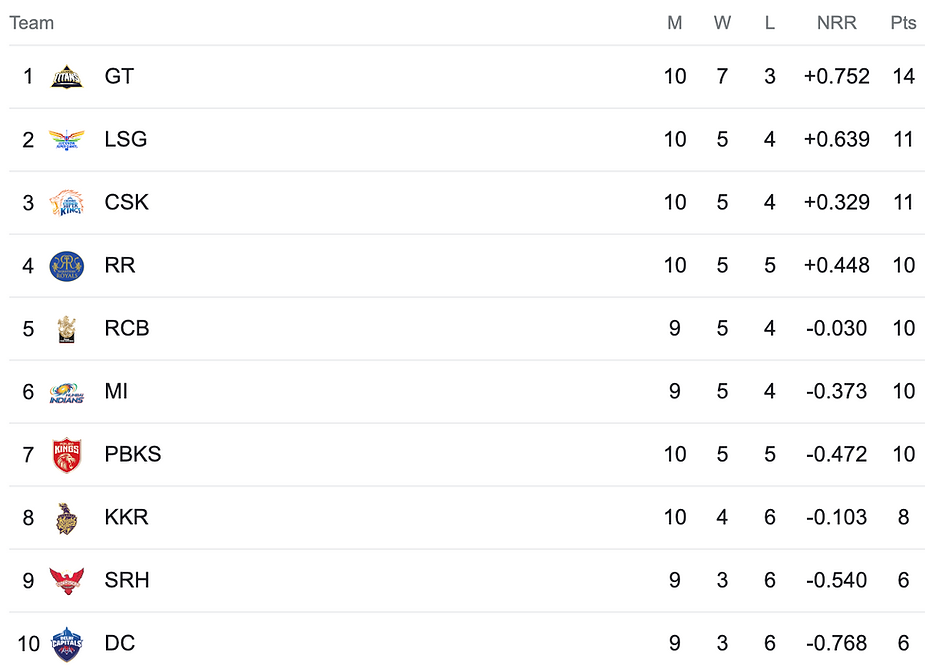Click the Rajasthan Royals logo
This screenshot has width=925, height=668.
(x=67, y=266)
